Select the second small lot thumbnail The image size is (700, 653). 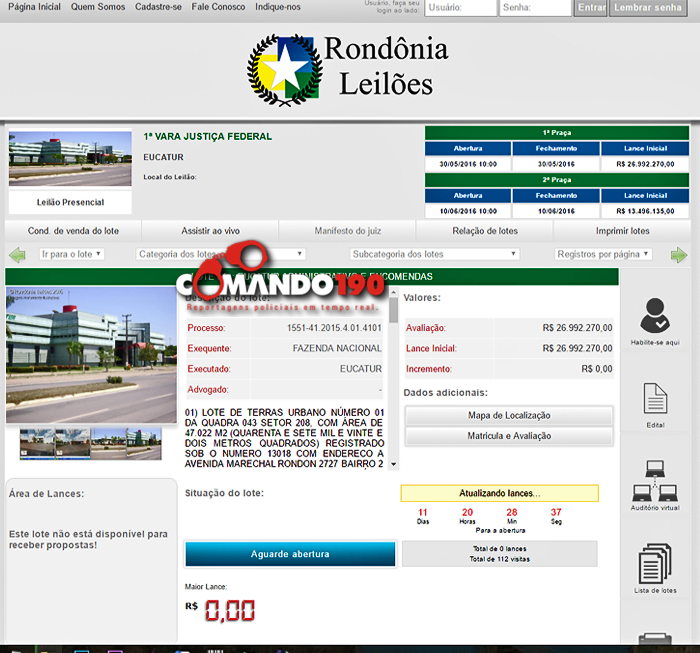pyautogui.click(x=73, y=444)
